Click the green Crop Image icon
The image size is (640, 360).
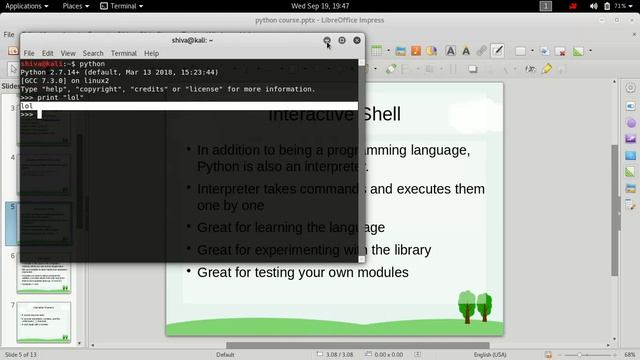click(x=391, y=69)
